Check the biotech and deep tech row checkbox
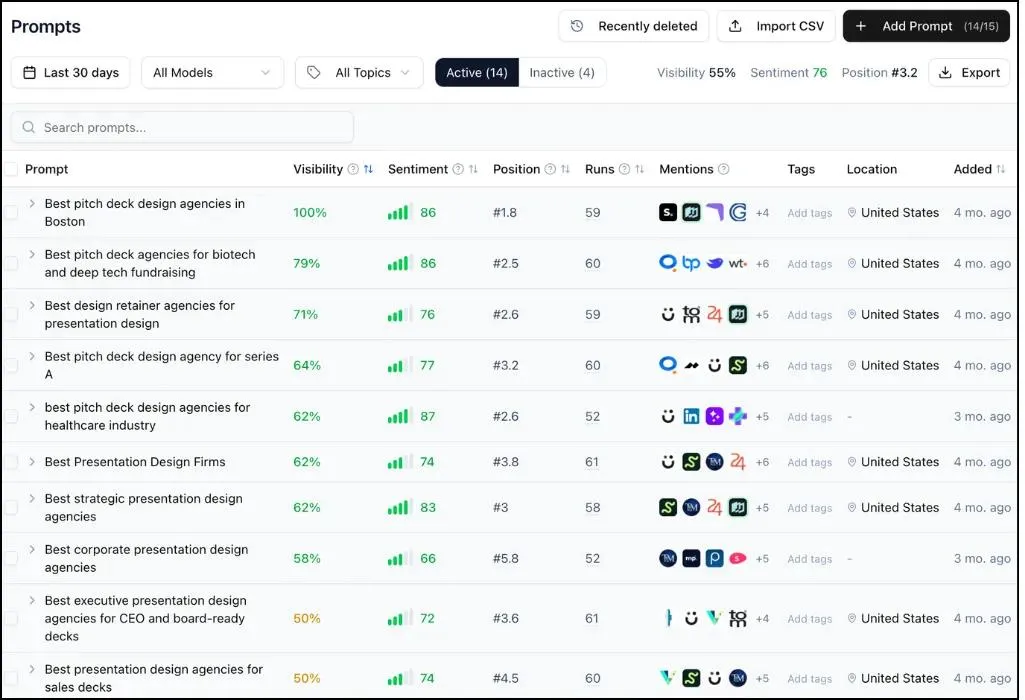This screenshot has width=1025, height=700. [x=10, y=263]
